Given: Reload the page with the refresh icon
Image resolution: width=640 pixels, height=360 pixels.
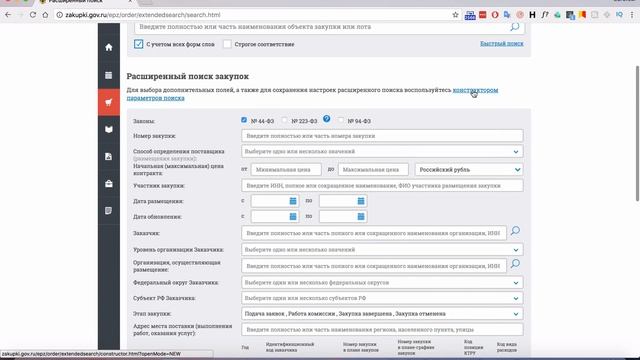Looking at the screenshot, I should tap(33, 15).
